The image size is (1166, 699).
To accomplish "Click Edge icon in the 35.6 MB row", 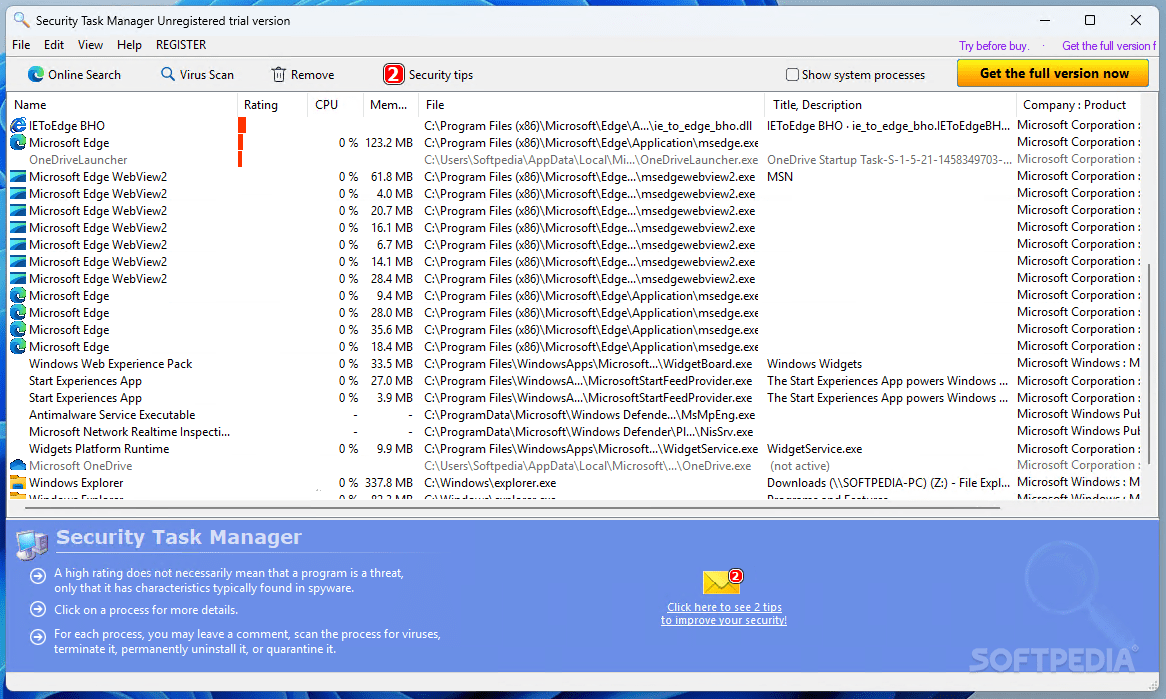I will click(18, 330).
